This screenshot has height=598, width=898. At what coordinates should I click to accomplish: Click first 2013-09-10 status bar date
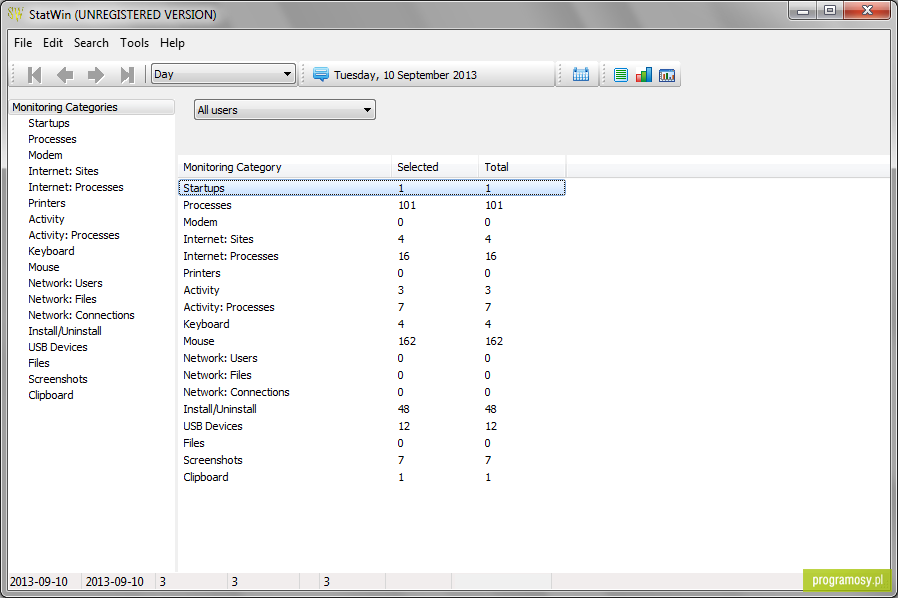pyautogui.click(x=39, y=581)
